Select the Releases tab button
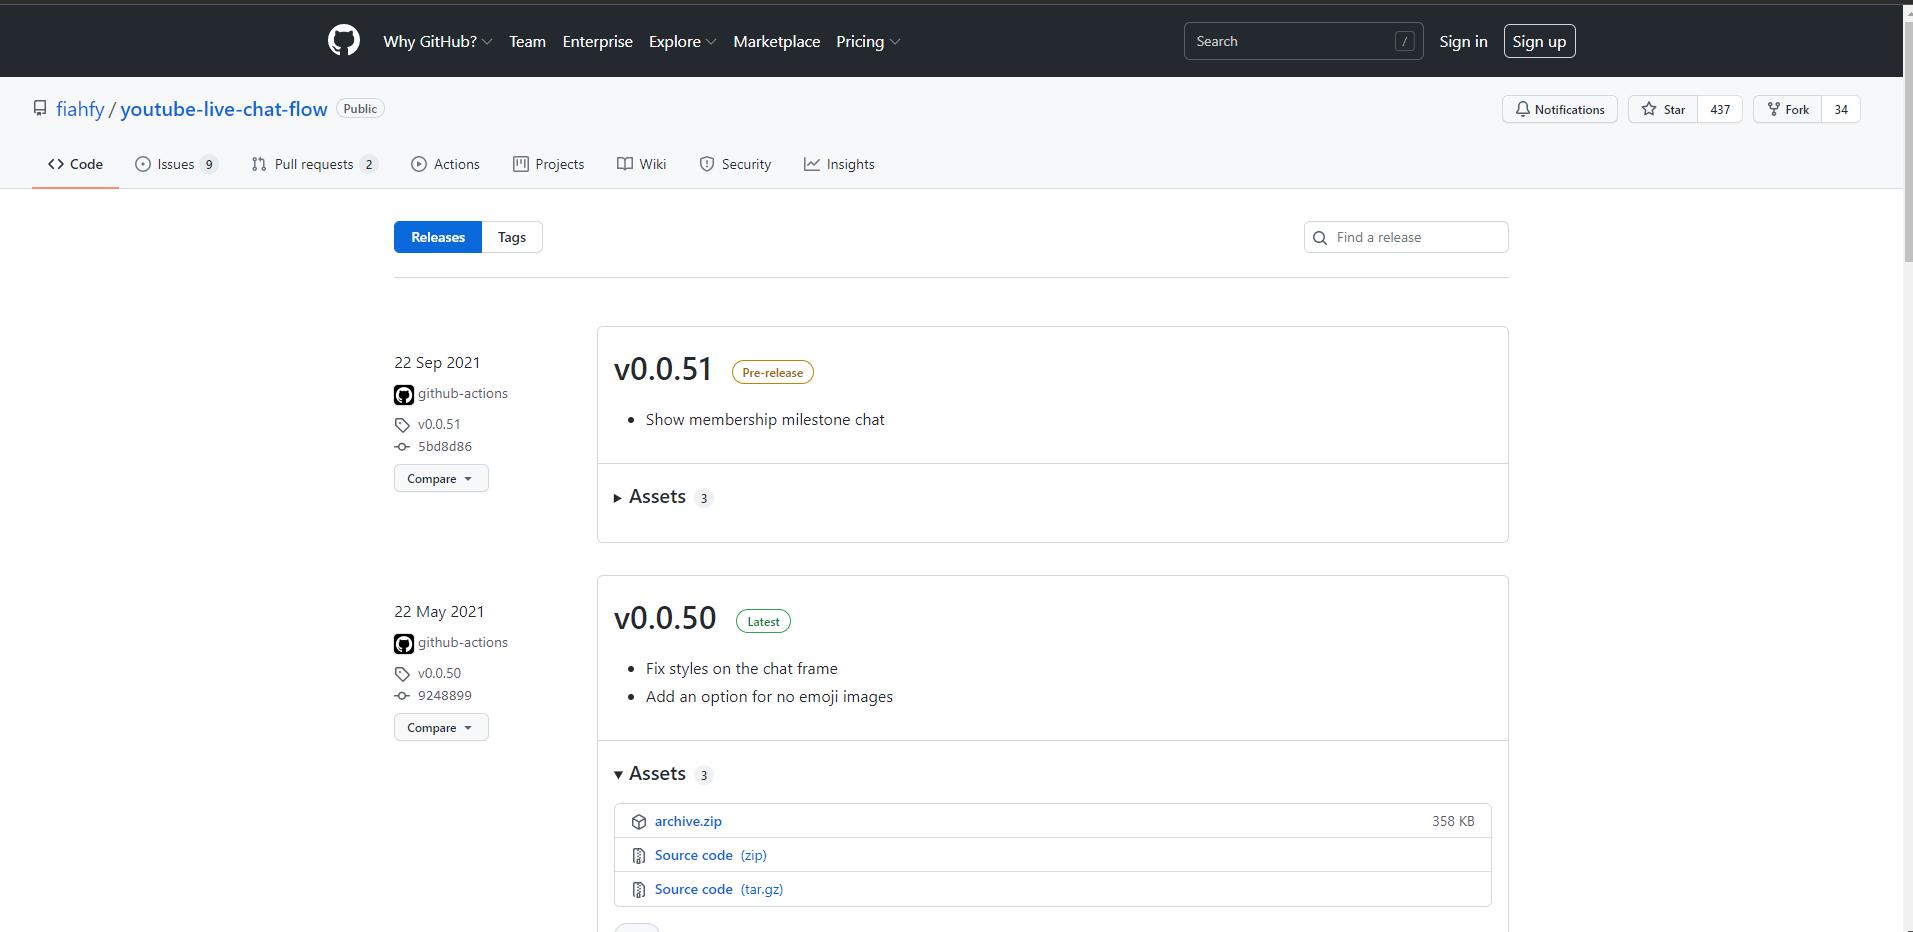Viewport: 1913px width, 932px height. pos(438,237)
